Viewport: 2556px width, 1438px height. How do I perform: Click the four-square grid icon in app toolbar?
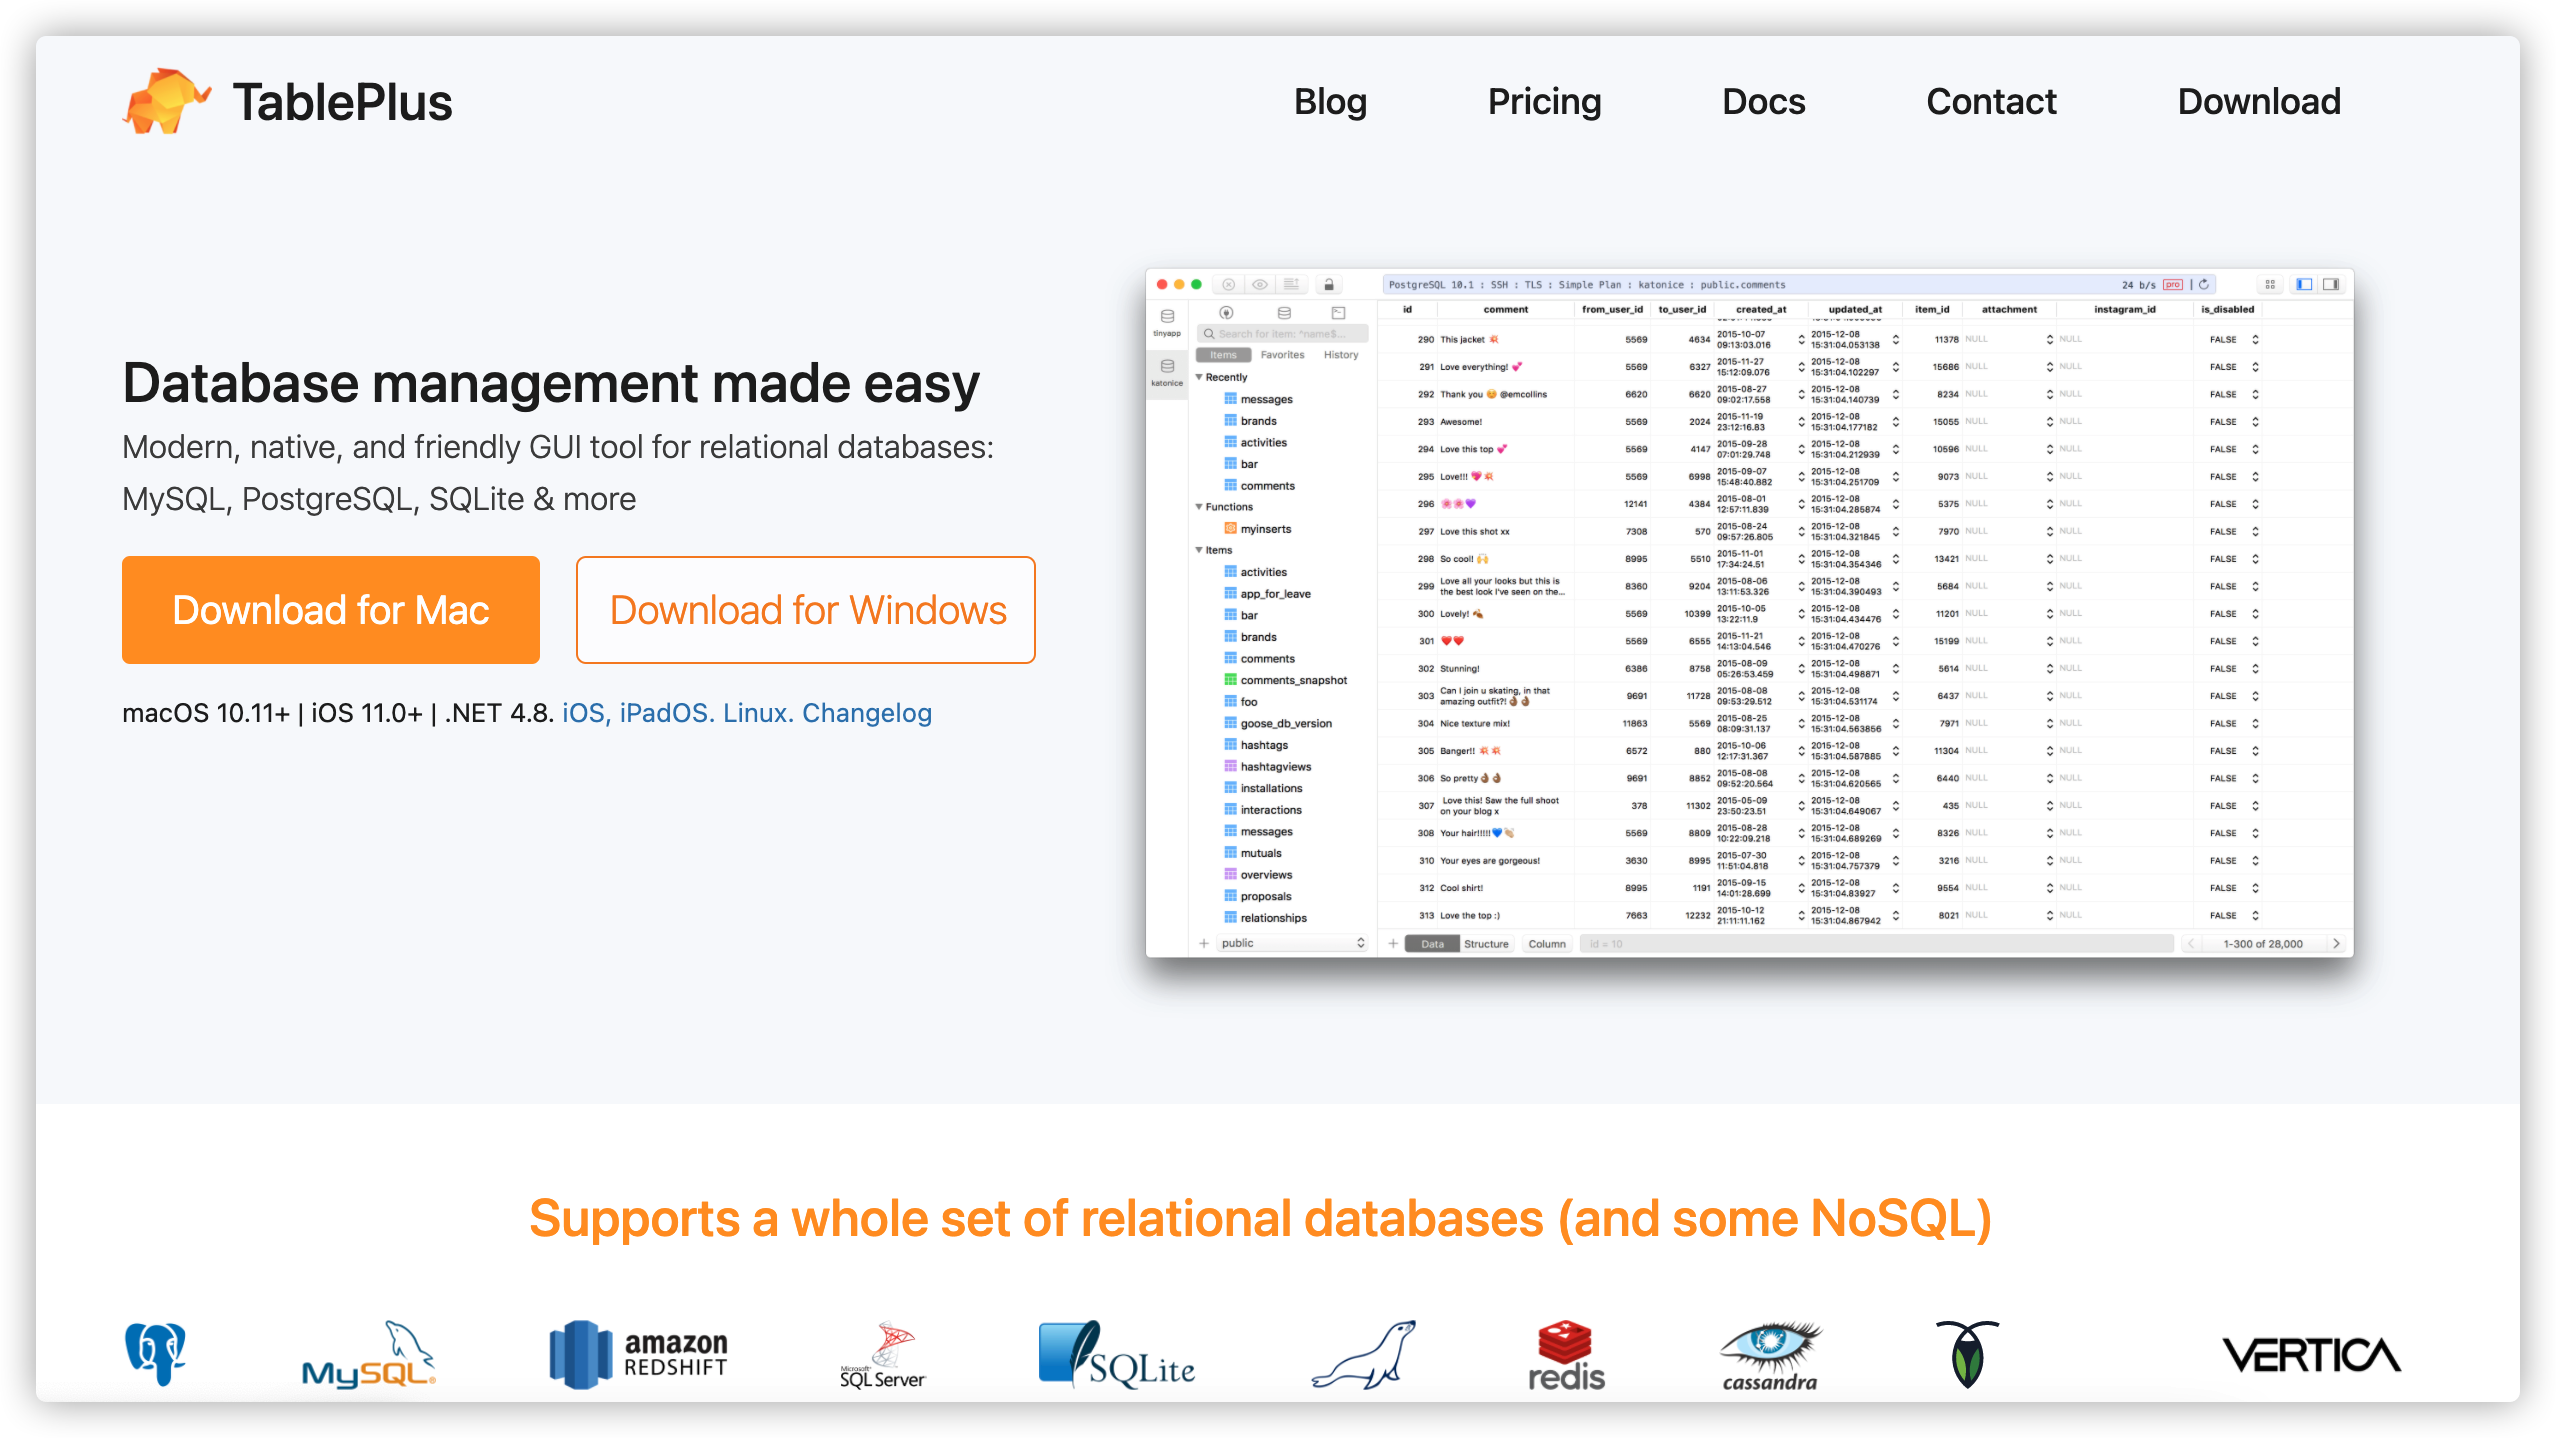pos(2270,284)
